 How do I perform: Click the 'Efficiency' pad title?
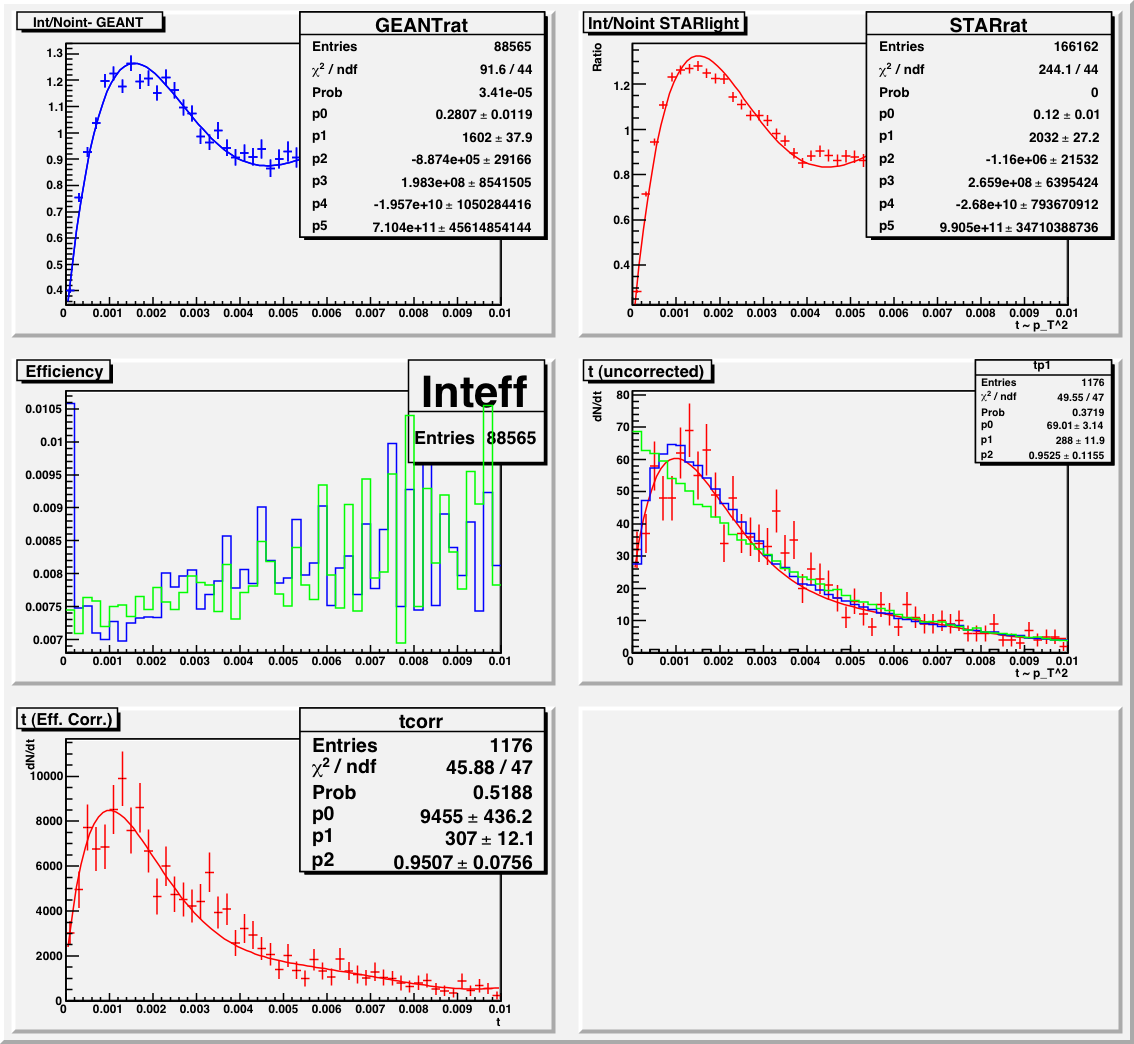tap(65, 371)
